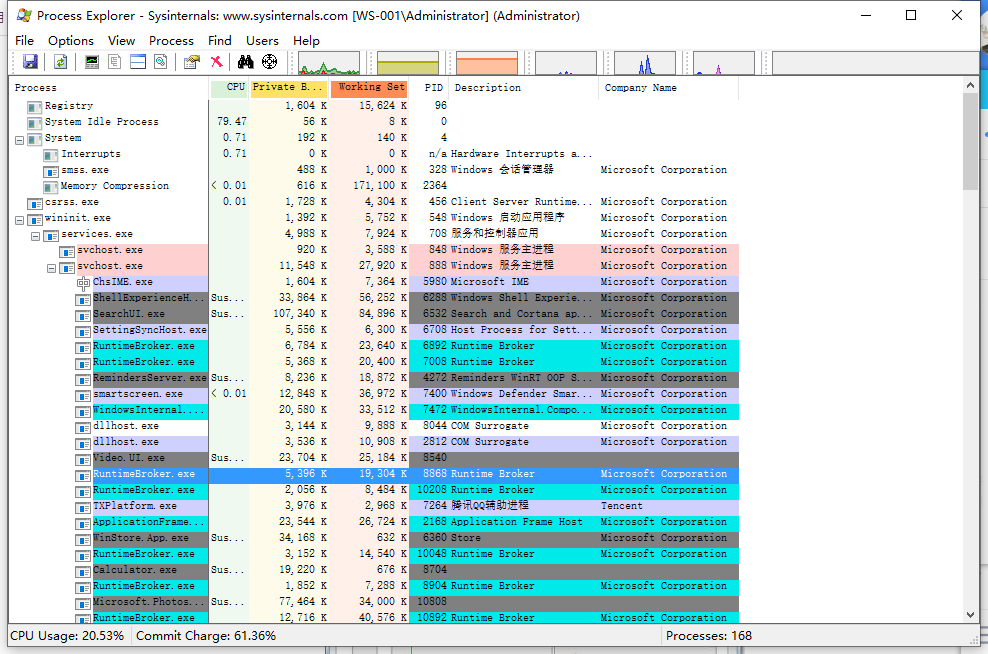Collapse the services.exe process tree node
This screenshot has height=654, width=988.
[x=35, y=233]
